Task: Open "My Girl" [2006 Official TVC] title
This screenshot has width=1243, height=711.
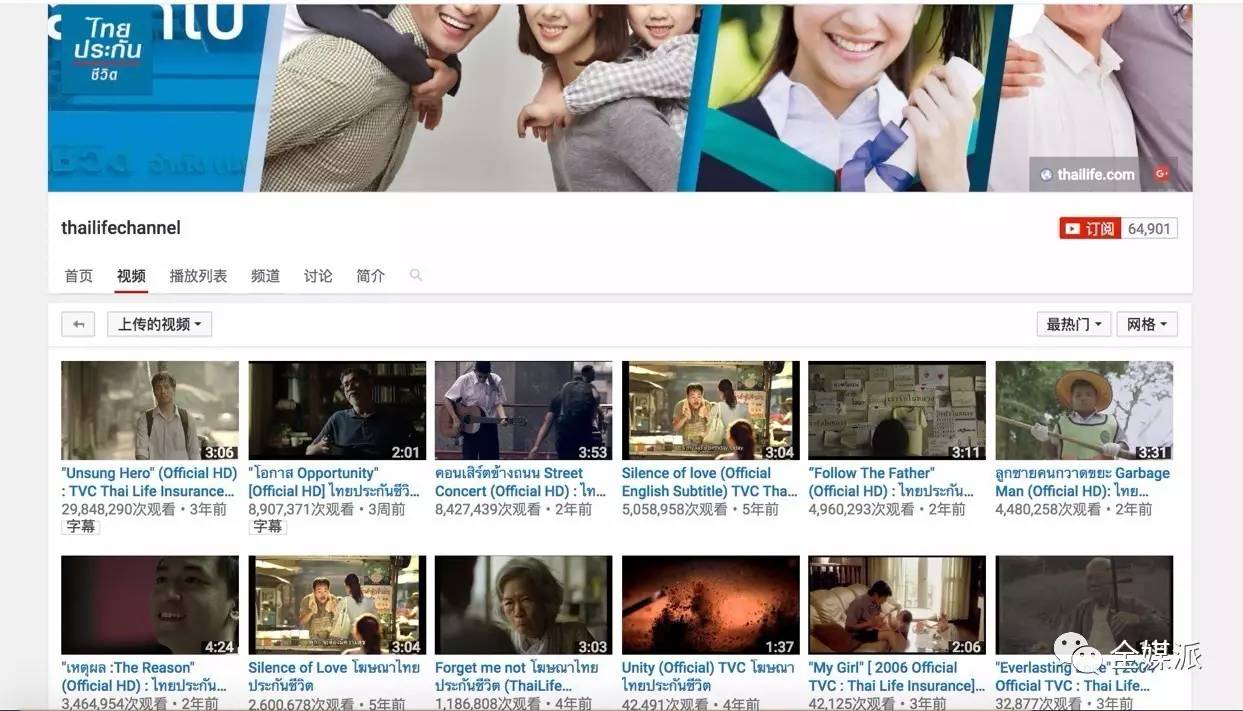Action: coord(896,677)
